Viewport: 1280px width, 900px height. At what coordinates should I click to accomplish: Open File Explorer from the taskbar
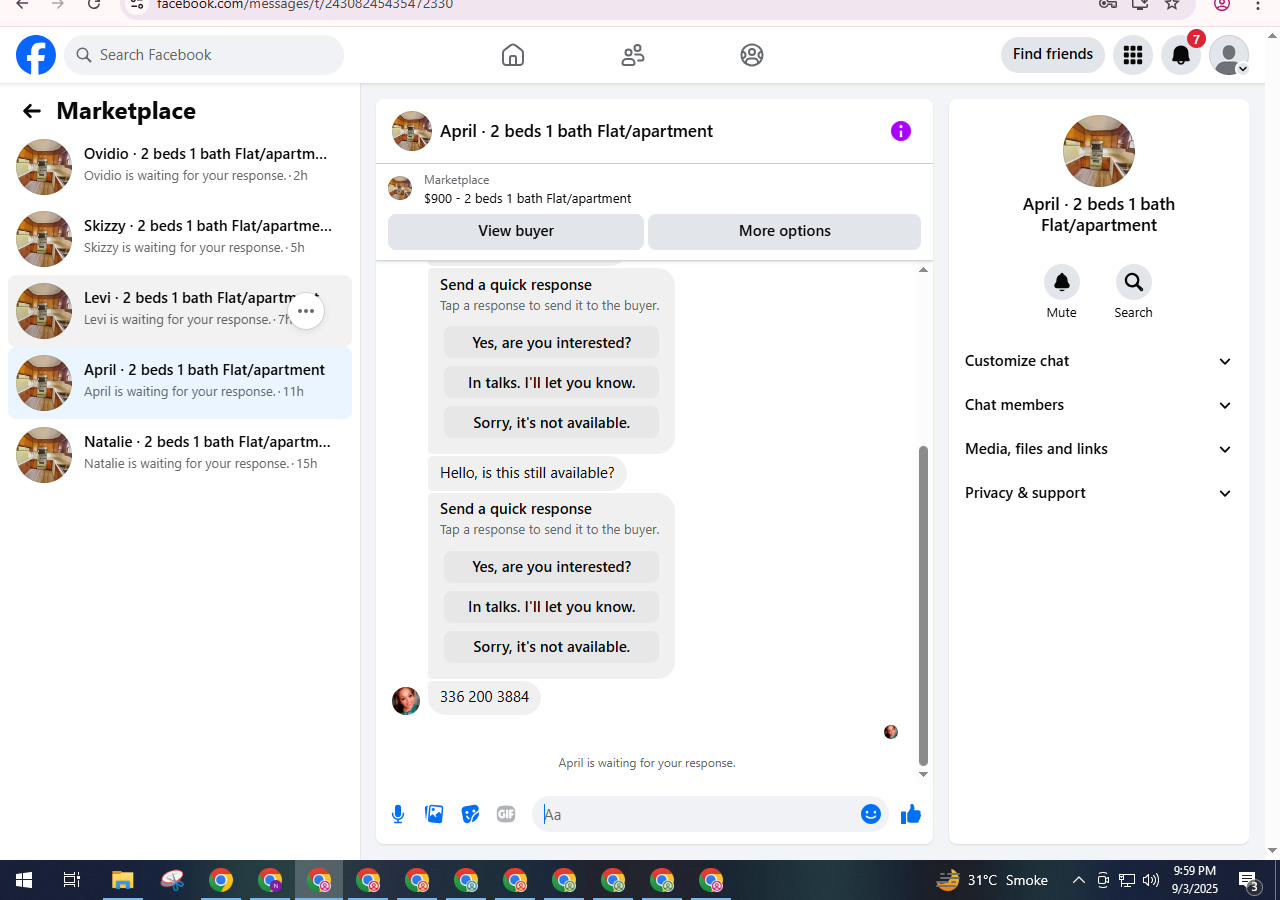coord(122,881)
